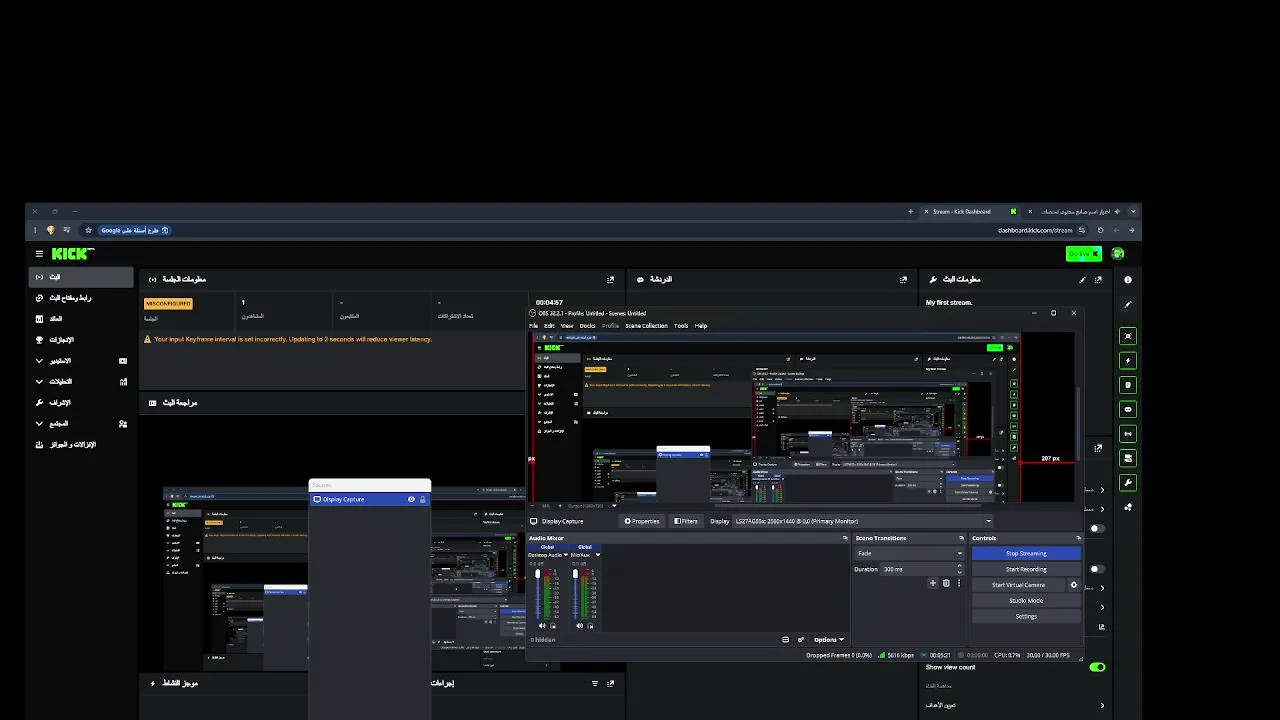Enable Studio Mode in OBS

1026,601
